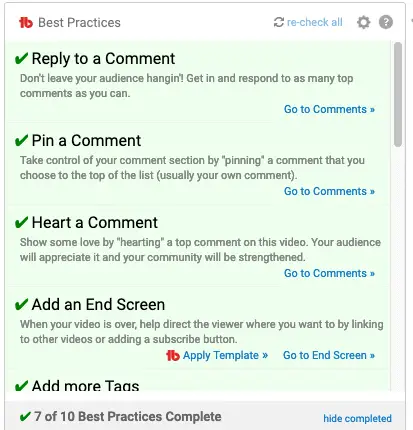
Task: Click the green checkmark beside Pin a Comment
Action: tap(21, 141)
